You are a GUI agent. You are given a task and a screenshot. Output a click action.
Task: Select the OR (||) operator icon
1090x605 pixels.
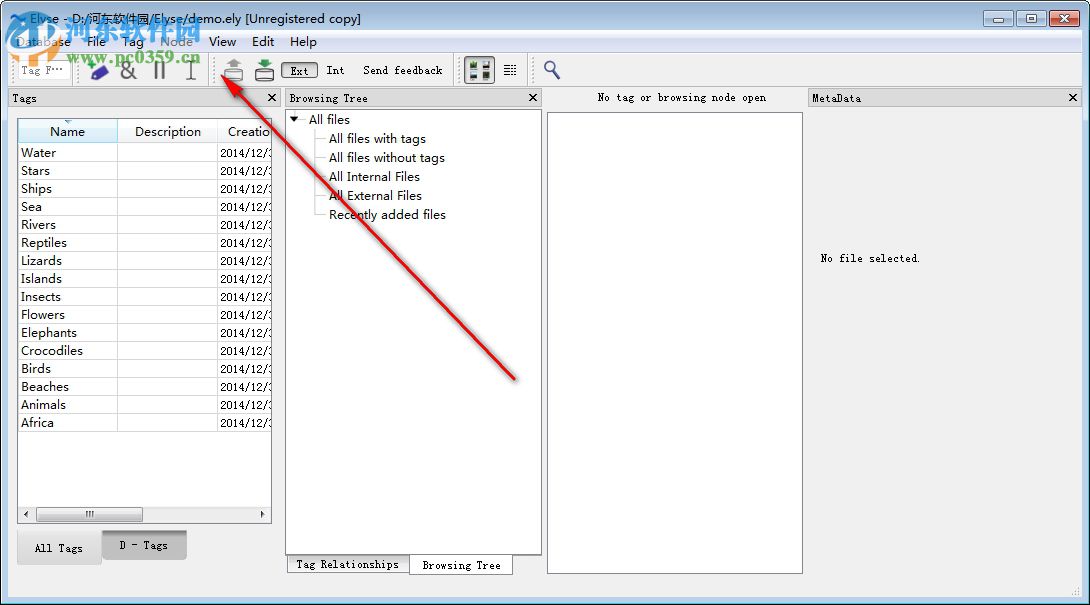(x=159, y=70)
